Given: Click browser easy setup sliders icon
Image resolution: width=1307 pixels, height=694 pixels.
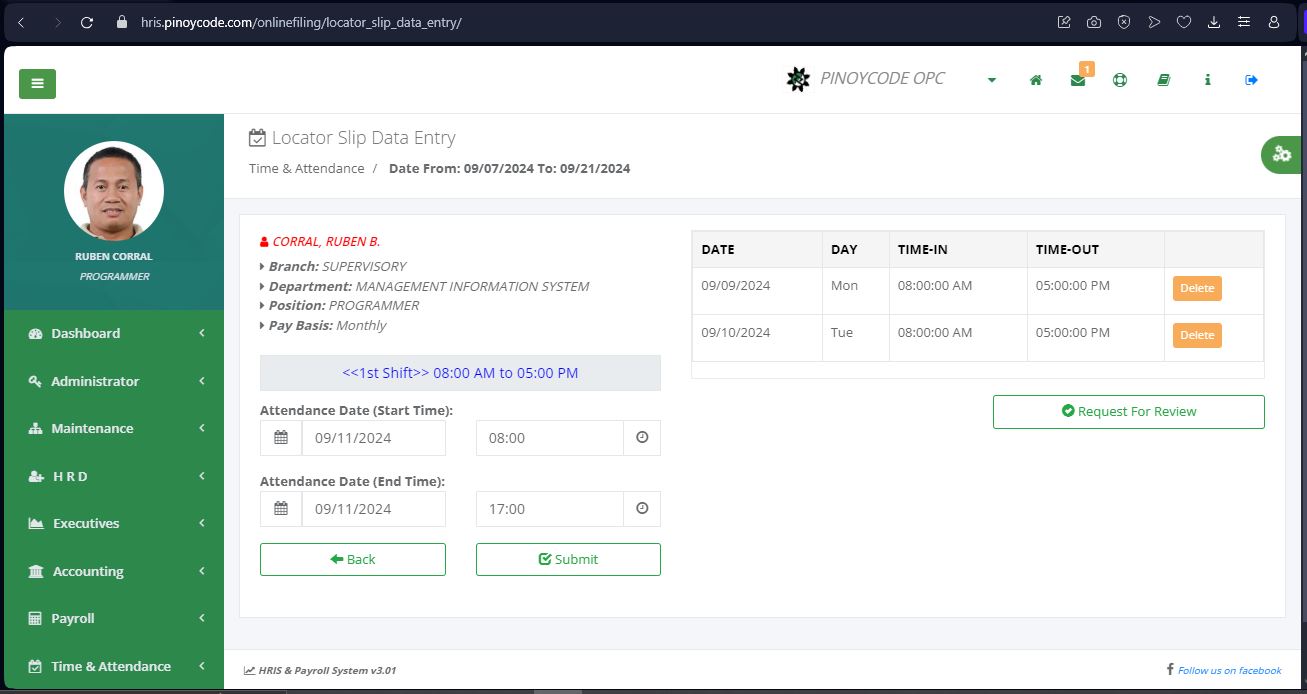Looking at the screenshot, I should tap(1244, 22).
